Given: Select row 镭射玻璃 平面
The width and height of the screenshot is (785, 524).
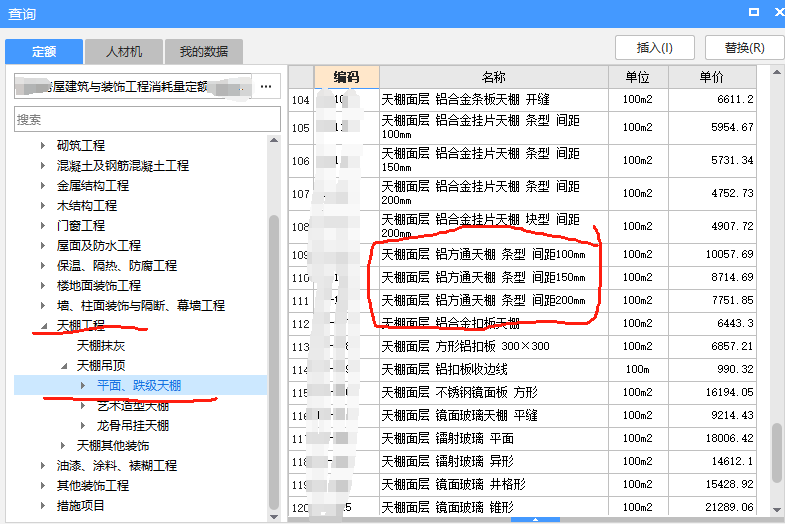Looking at the screenshot, I should pos(522,439).
